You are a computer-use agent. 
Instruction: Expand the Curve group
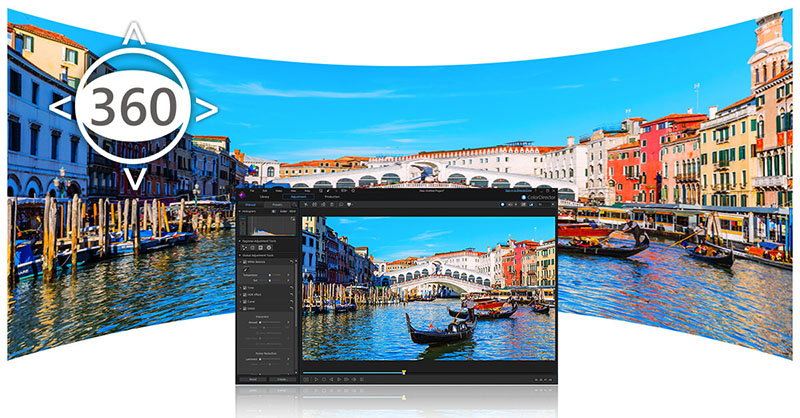[240, 302]
